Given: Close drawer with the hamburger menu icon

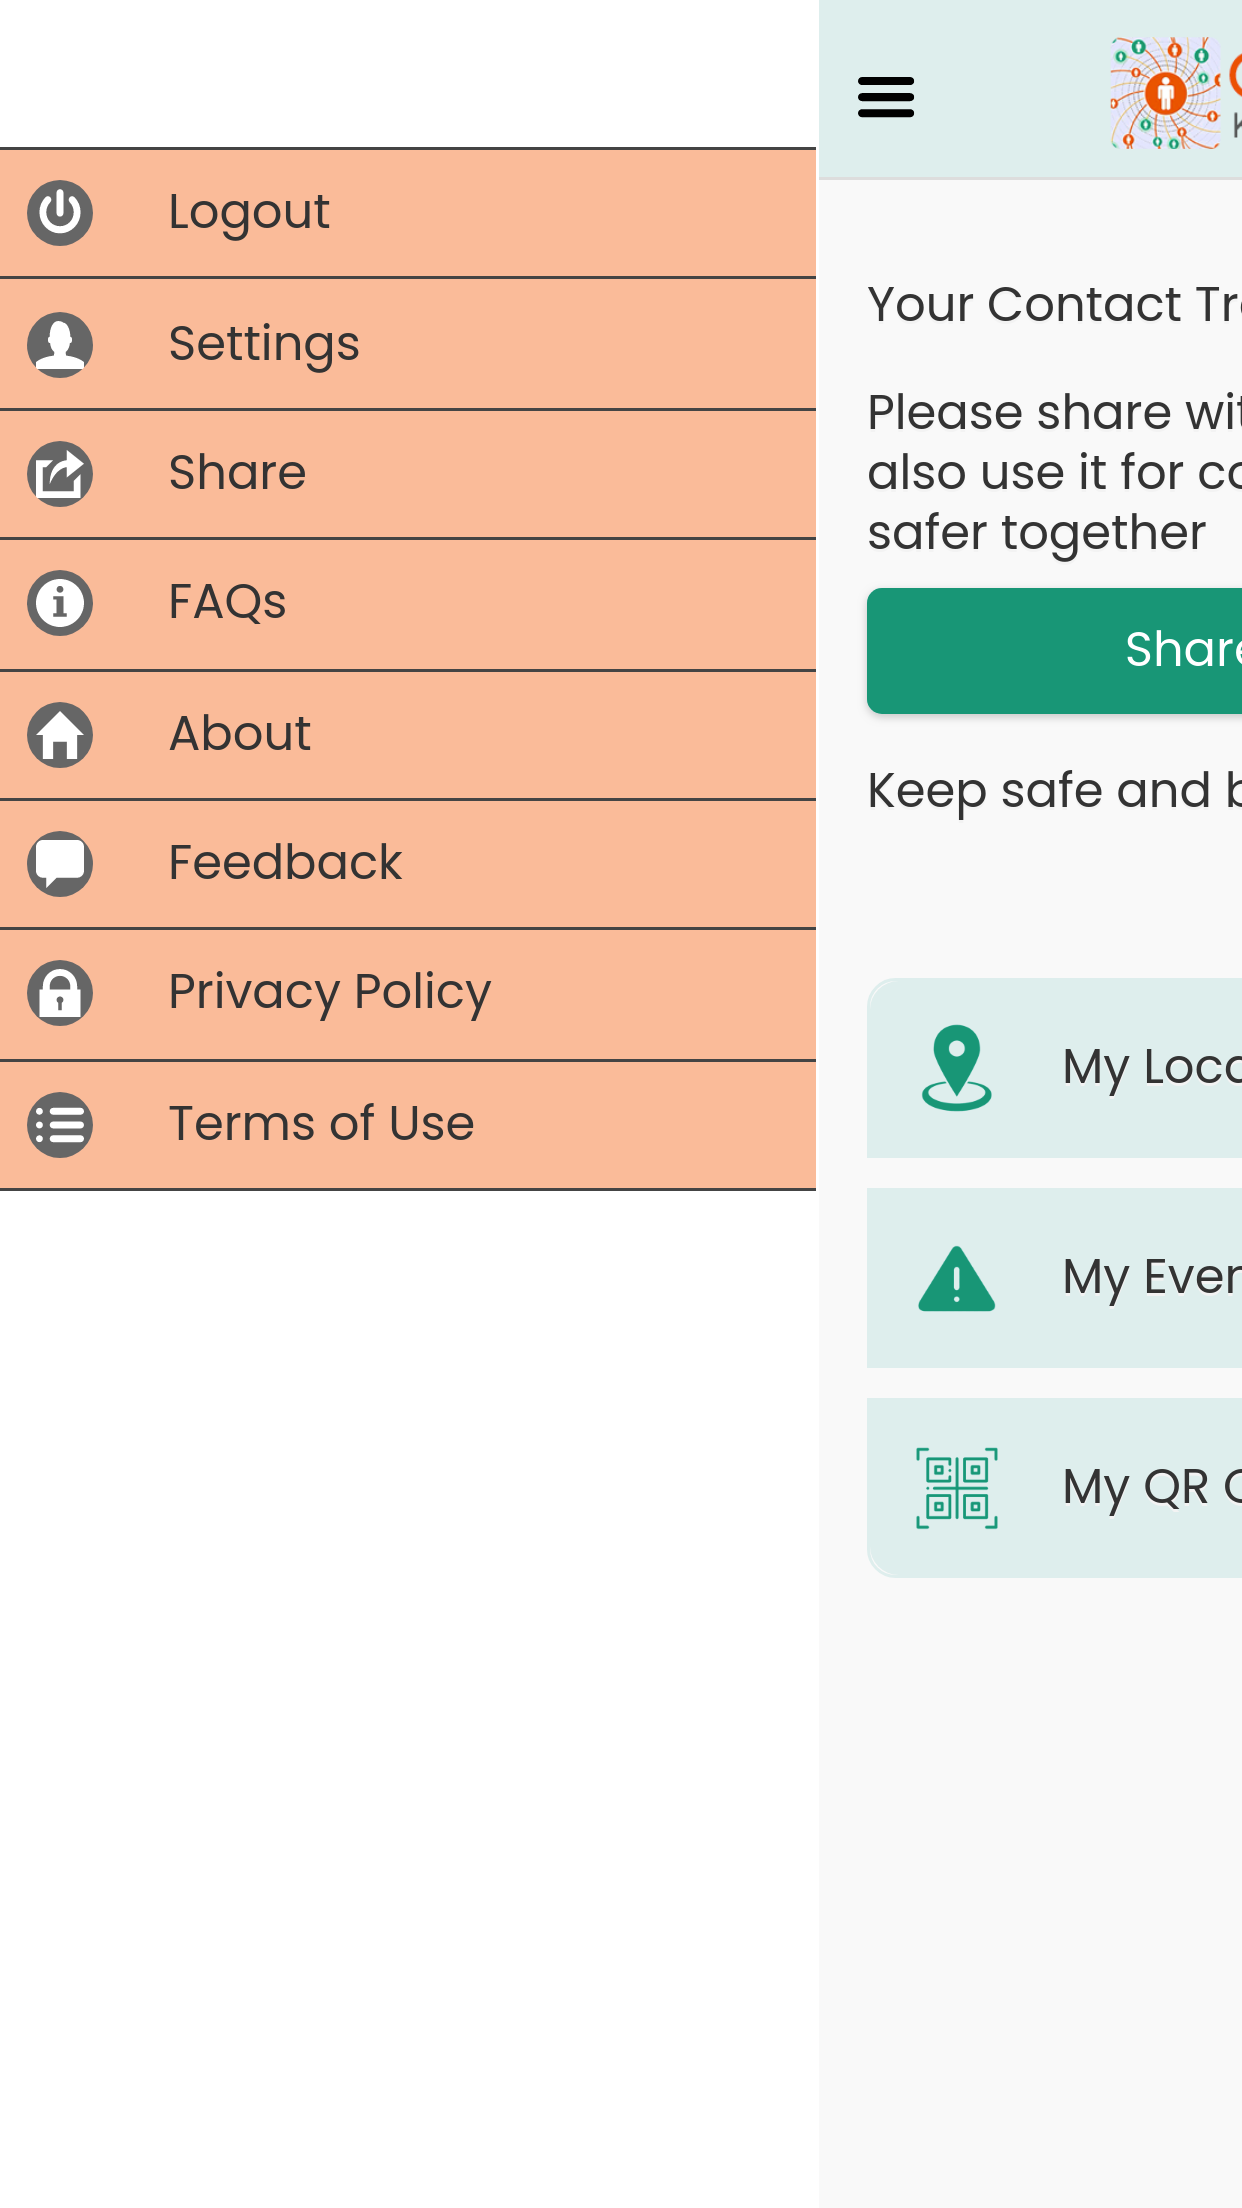Looking at the screenshot, I should pos(886,97).
